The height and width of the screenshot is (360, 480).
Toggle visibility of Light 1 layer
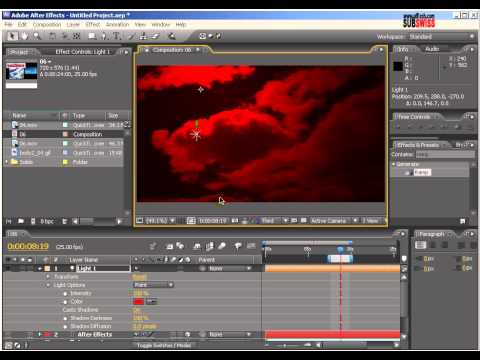(7, 268)
